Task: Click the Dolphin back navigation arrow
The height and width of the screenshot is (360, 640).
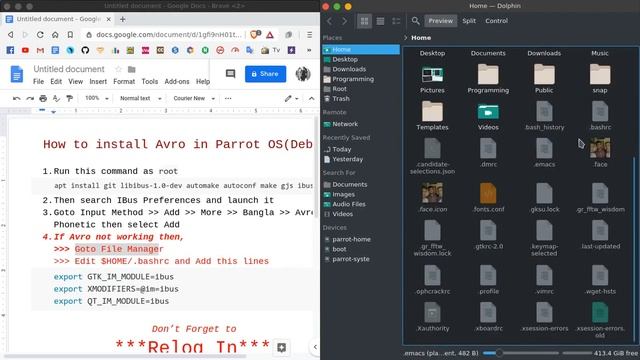Action: (x=330, y=21)
